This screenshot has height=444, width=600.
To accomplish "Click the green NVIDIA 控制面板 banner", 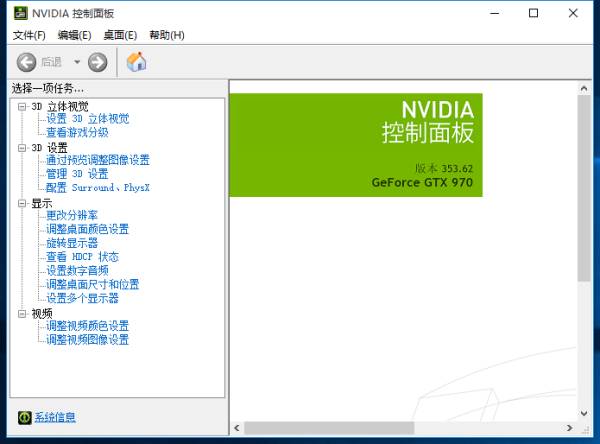I will coord(356,145).
